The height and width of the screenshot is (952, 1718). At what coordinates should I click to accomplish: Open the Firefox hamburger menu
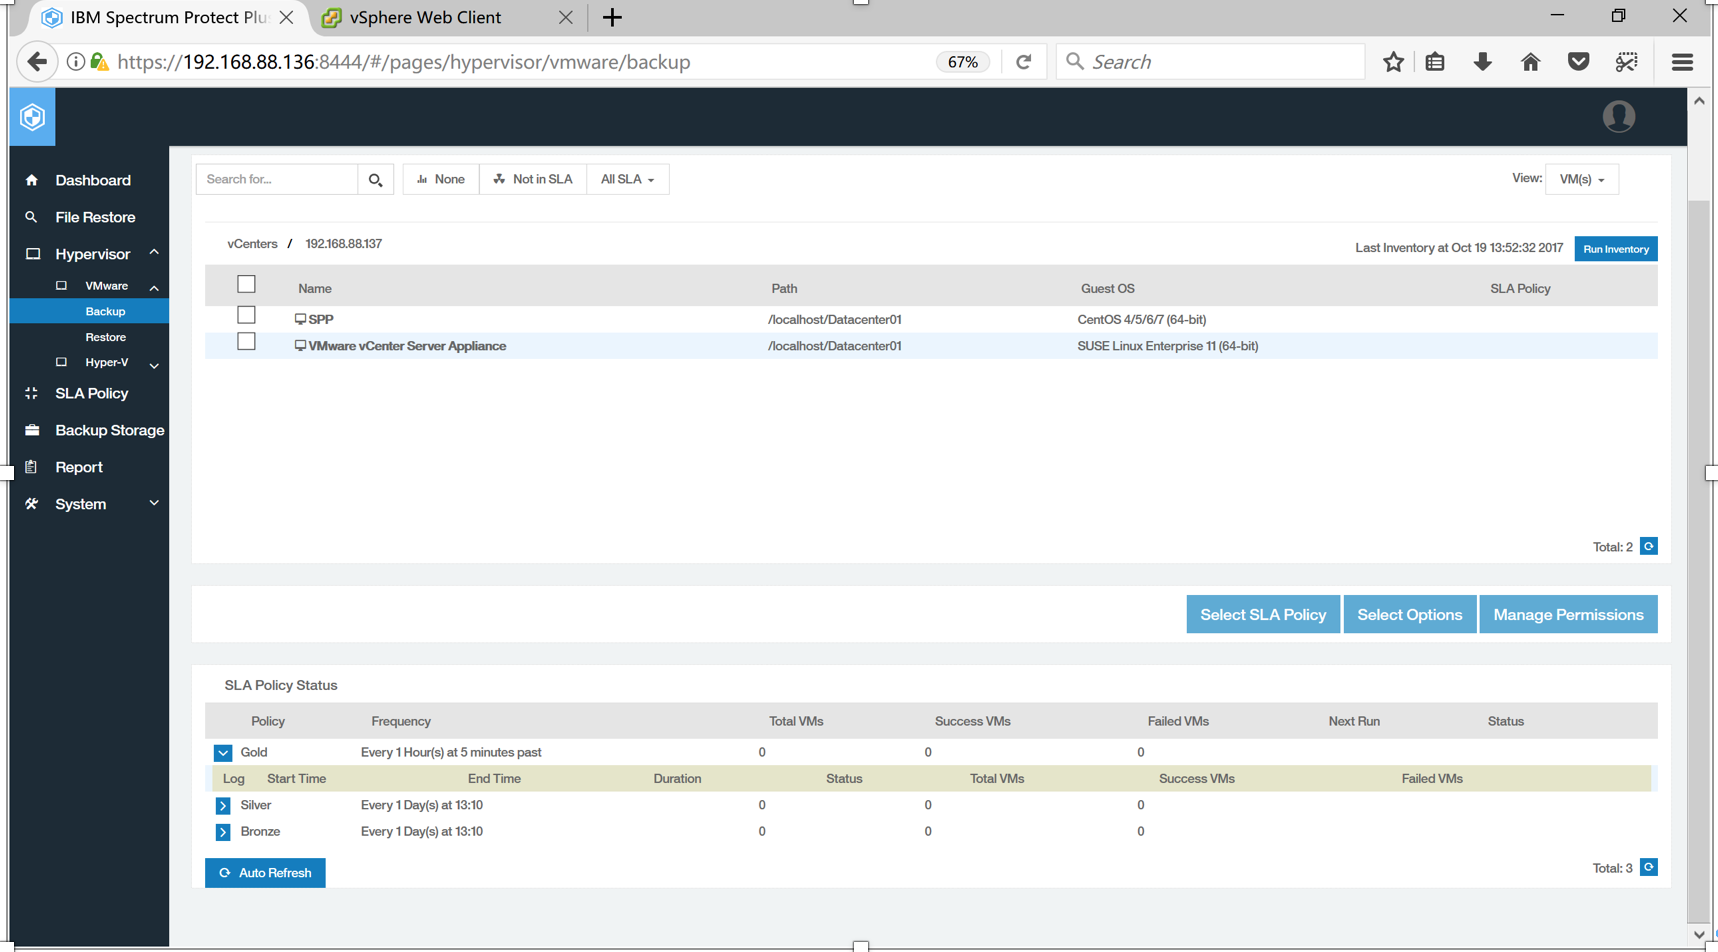pyautogui.click(x=1682, y=62)
